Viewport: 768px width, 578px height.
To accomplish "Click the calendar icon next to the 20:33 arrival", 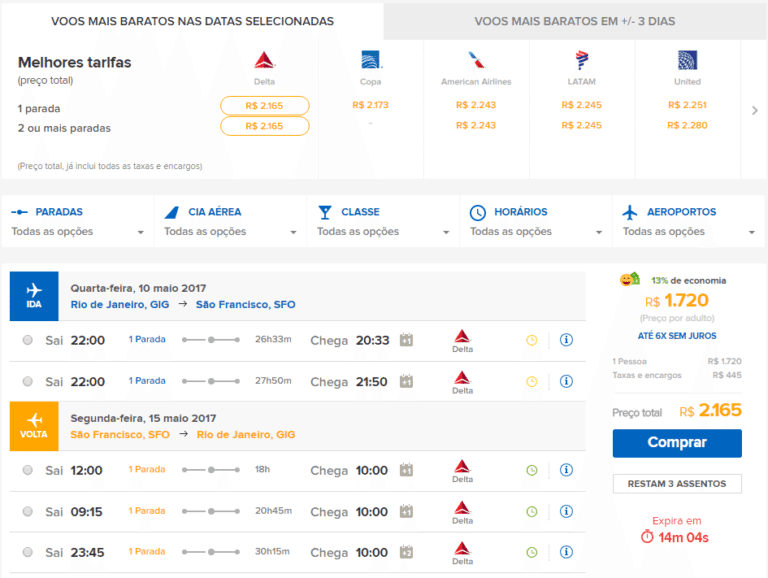I will (x=407, y=340).
